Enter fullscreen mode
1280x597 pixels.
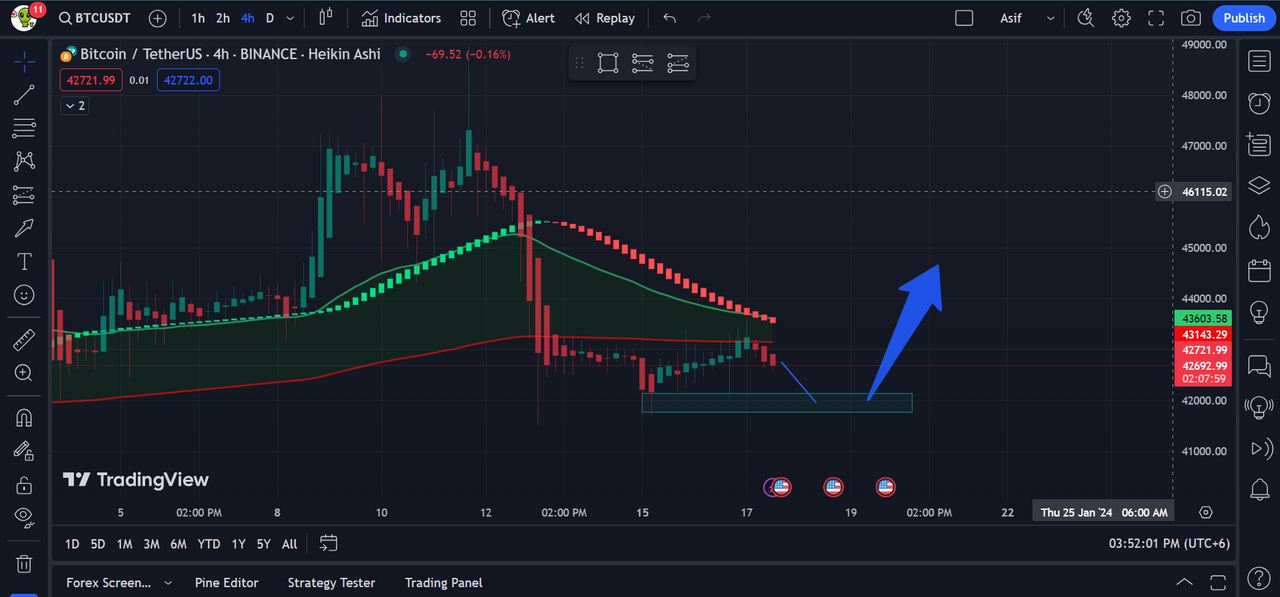[1156, 18]
